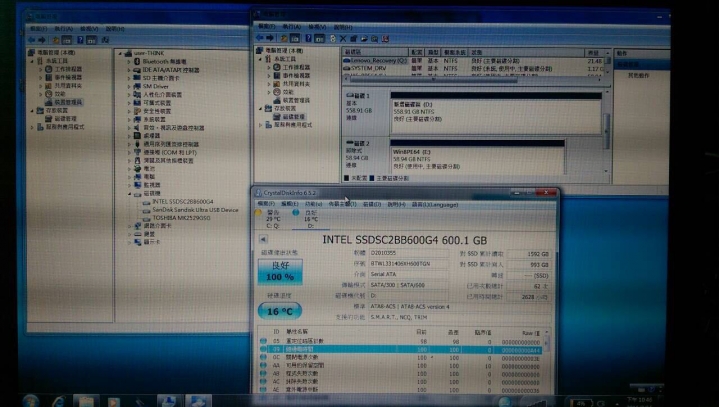Expand the (COM and LPT) ports node
The width and height of the screenshot is (720, 407).
click(129, 153)
